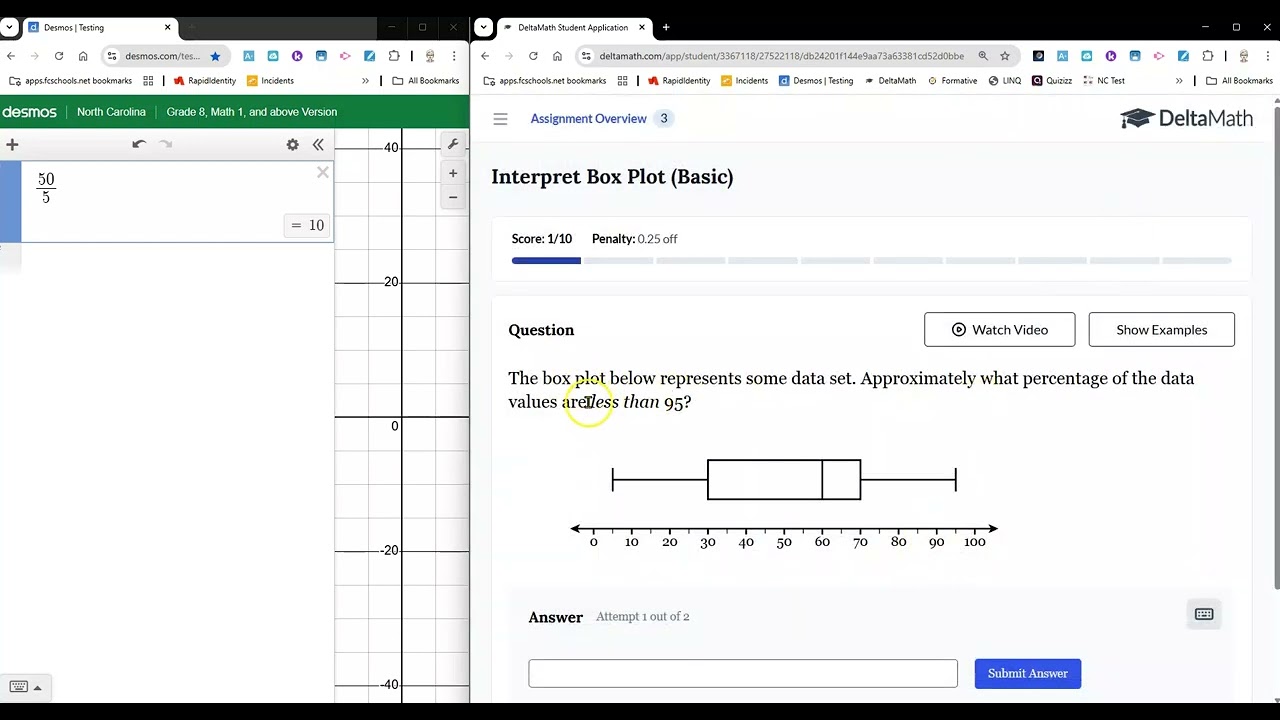This screenshot has width=1280, height=720.
Task: Reload the Desmos page
Action: pyautogui.click(x=59, y=56)
